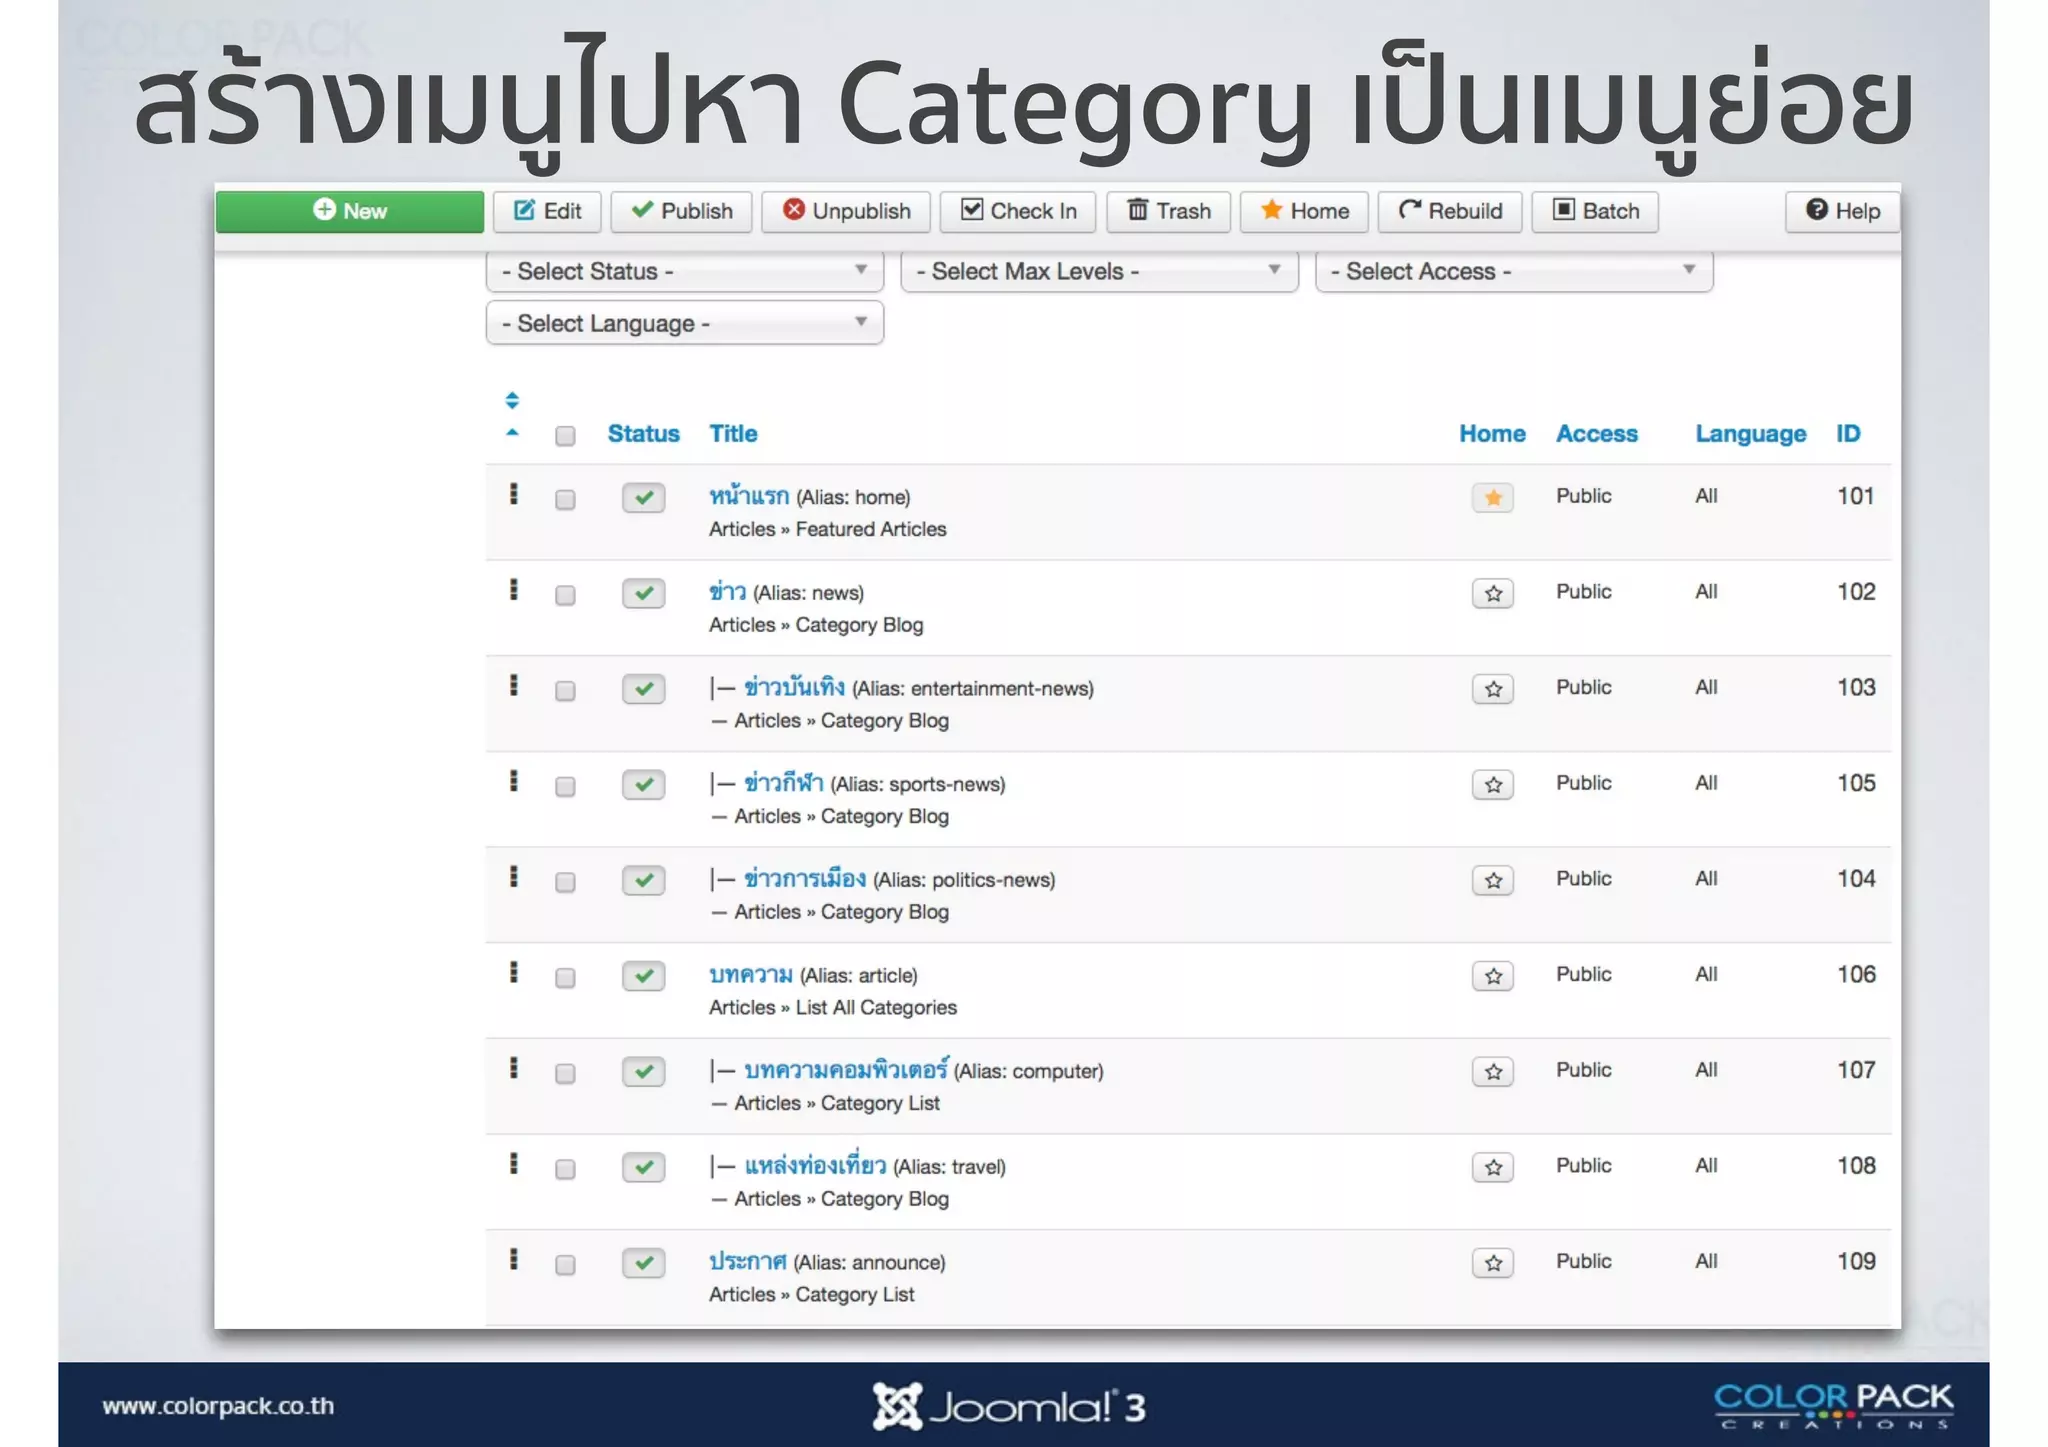The height and width of the screenshot is (1447, 2048).
Task: Tick checkbox for travel alias row
Action: pyautogui.click(x=565, y=1169)
